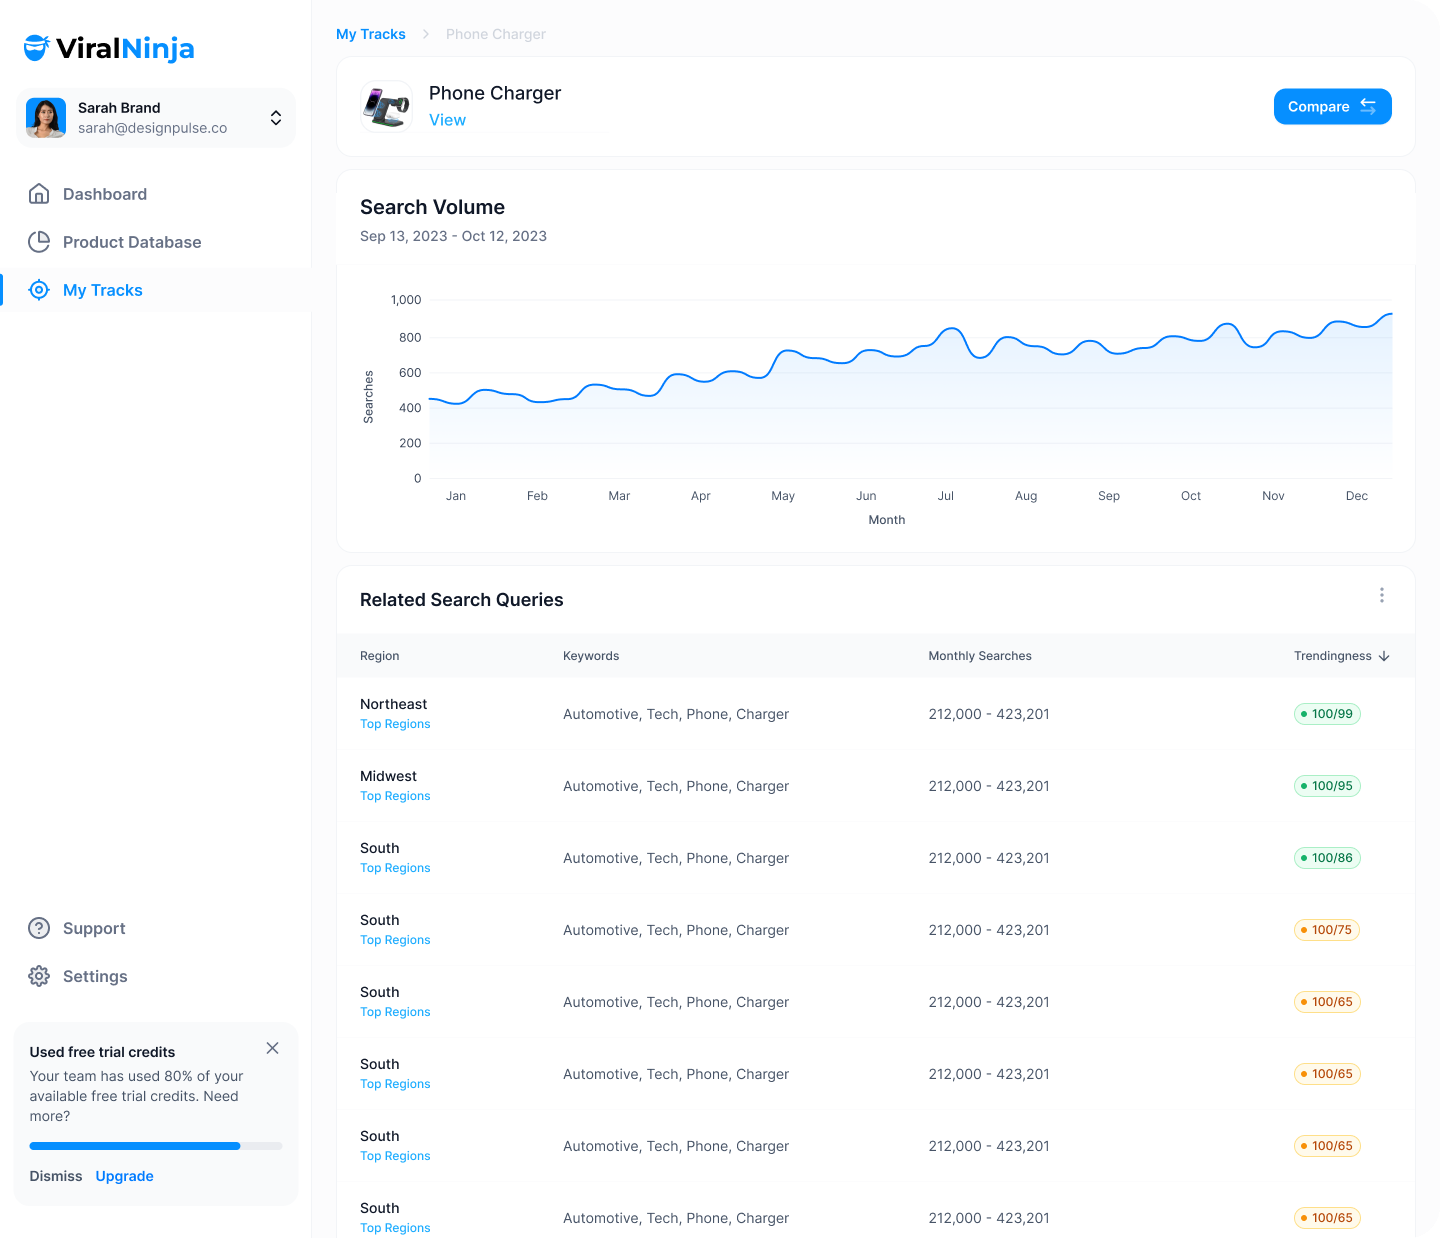Dismiss the trial credits notification
The image size is (1440, 1238).
[56, 1176]
